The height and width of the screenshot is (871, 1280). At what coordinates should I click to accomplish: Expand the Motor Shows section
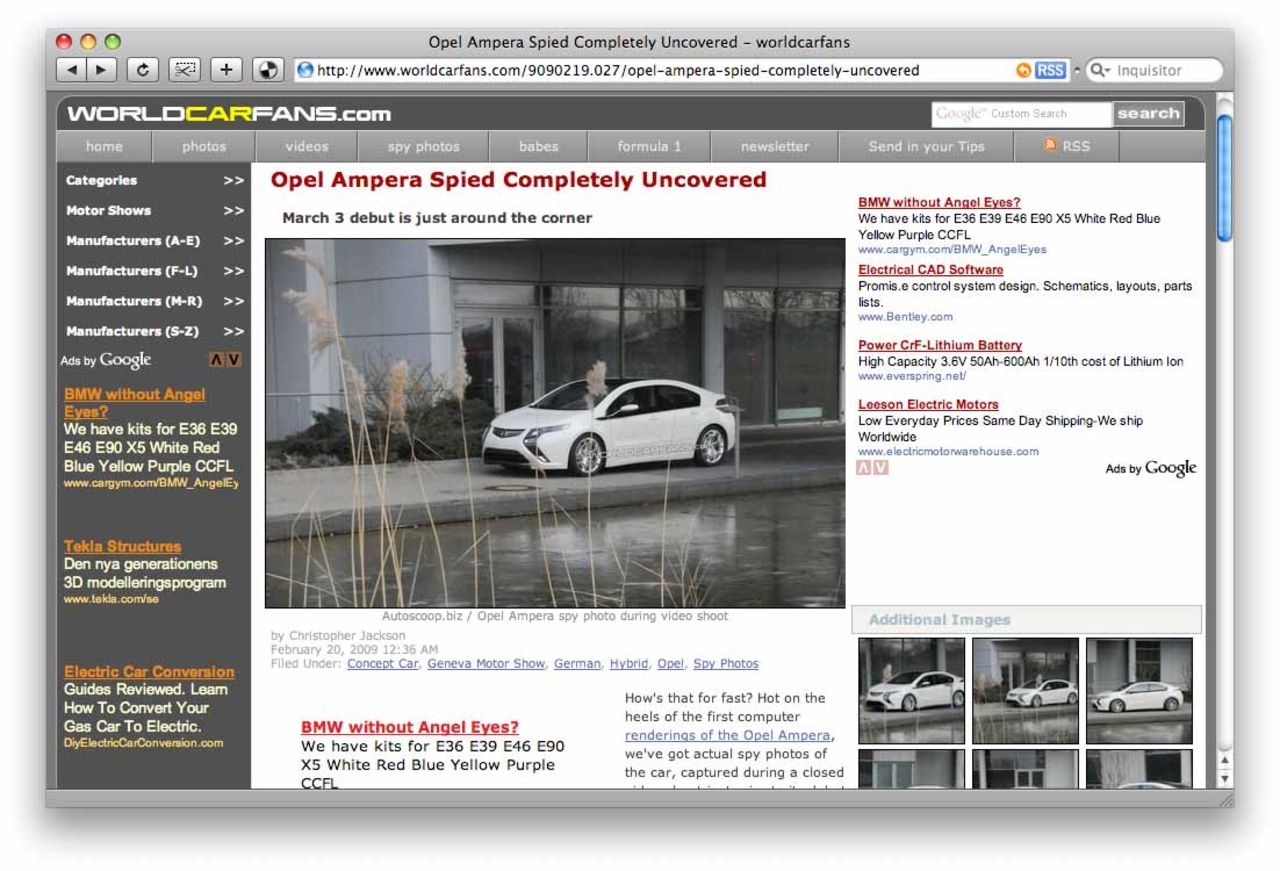tap(108, 211)
